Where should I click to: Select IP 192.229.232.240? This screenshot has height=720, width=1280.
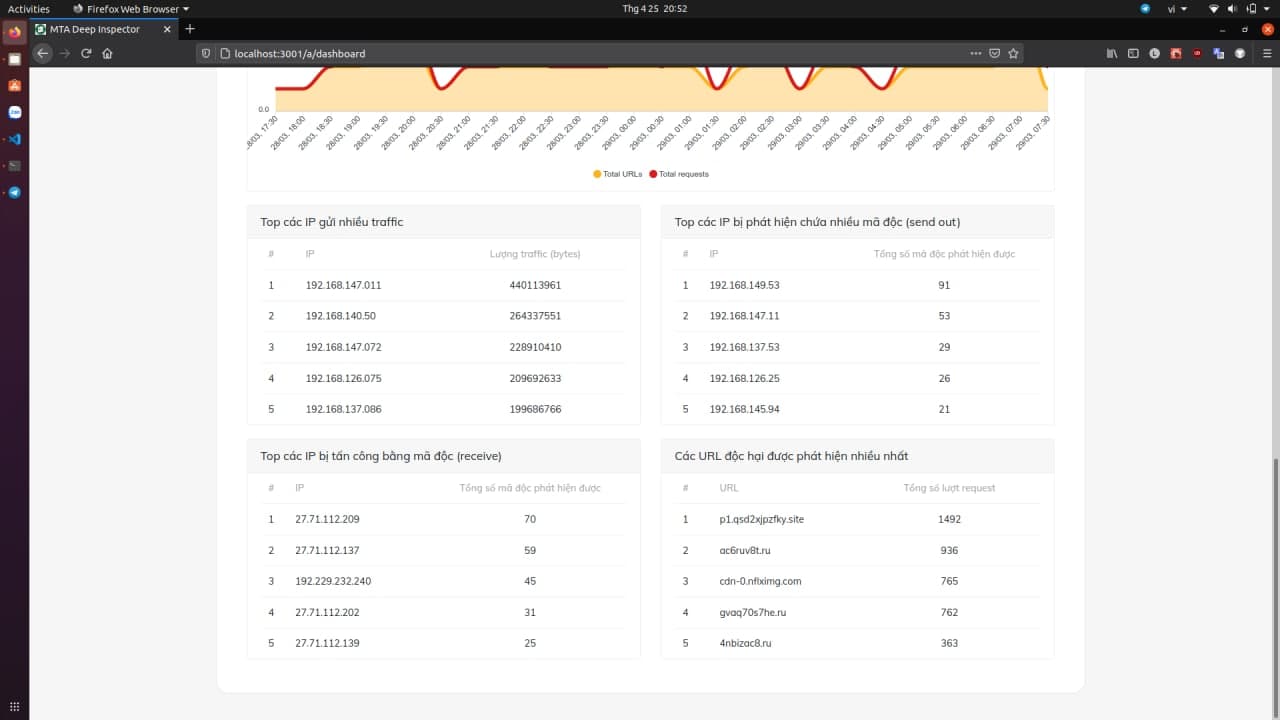(x=333, y=581)
